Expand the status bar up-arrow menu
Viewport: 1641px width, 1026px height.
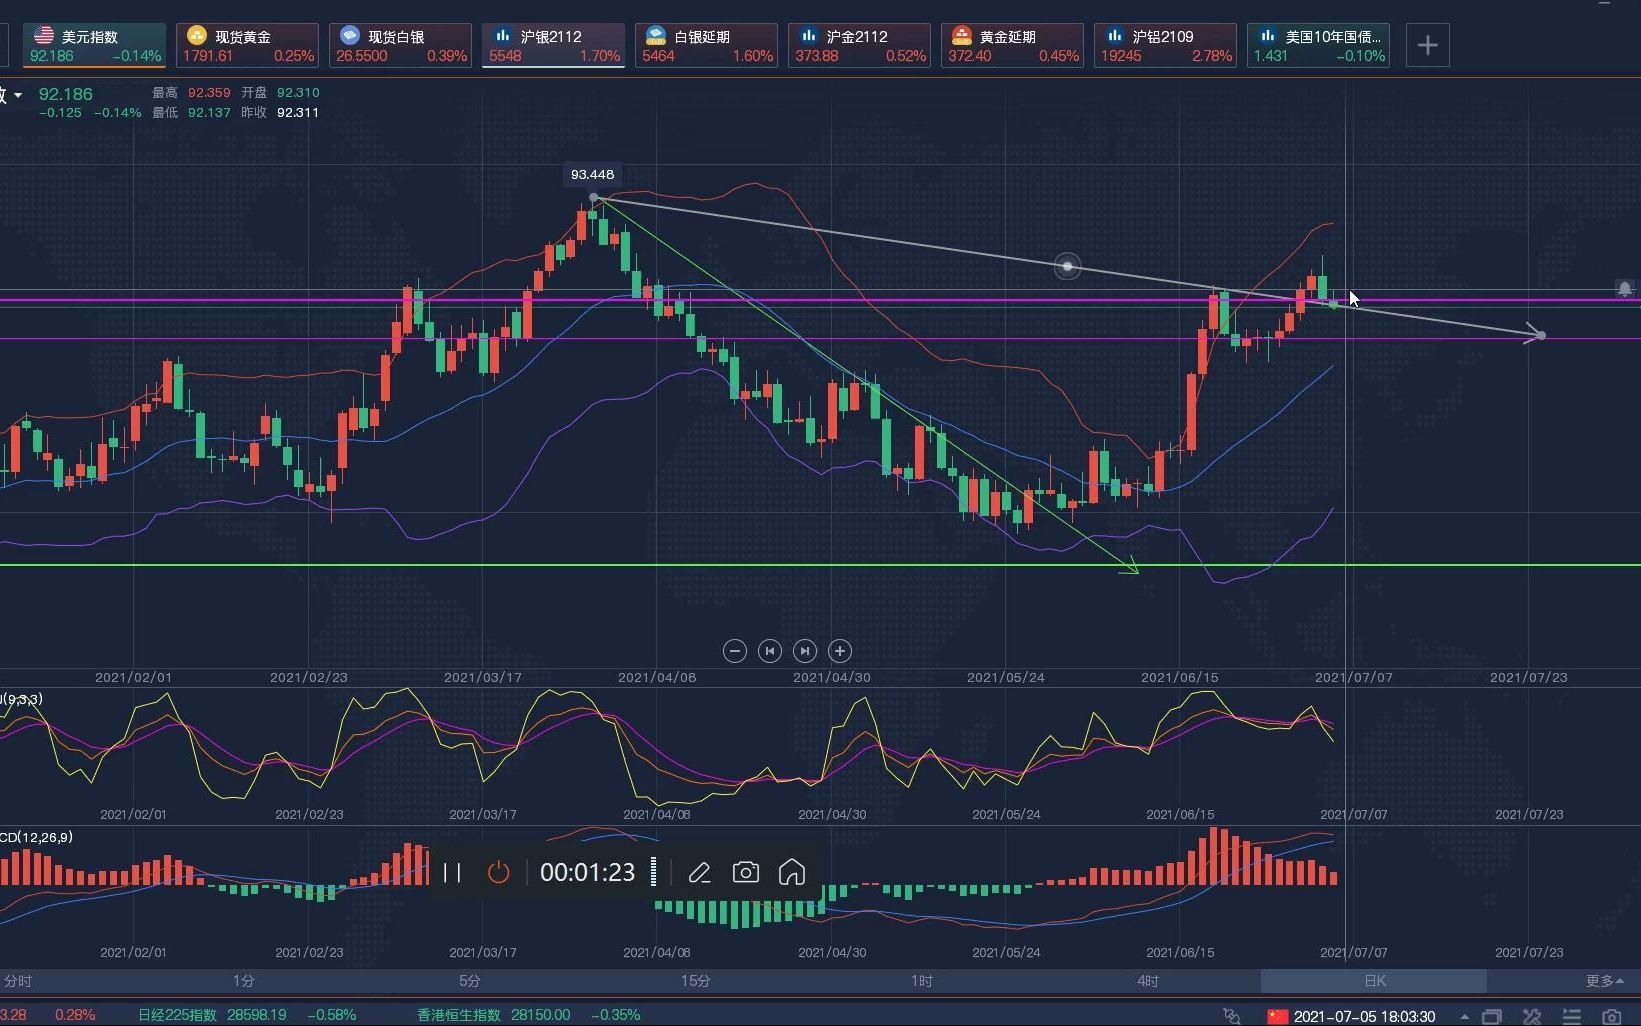pos(1464,1016)
